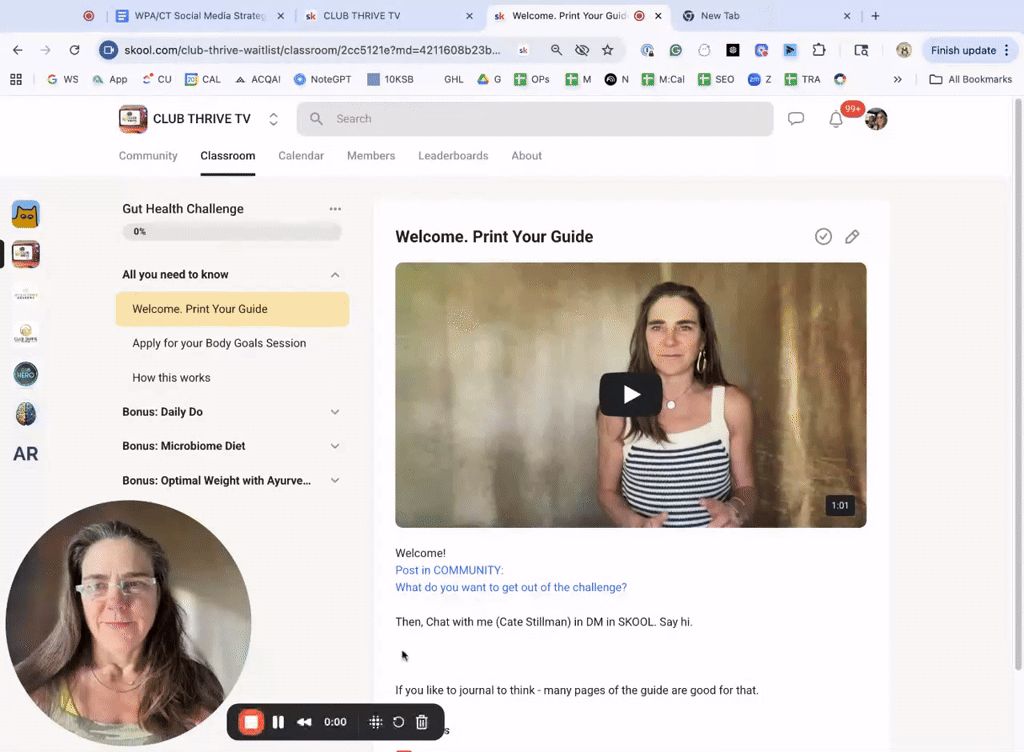Toggle the crossed-eye tracking icon in the address bar
This screenshot has height=752, width=1024.
coord(582,50)
